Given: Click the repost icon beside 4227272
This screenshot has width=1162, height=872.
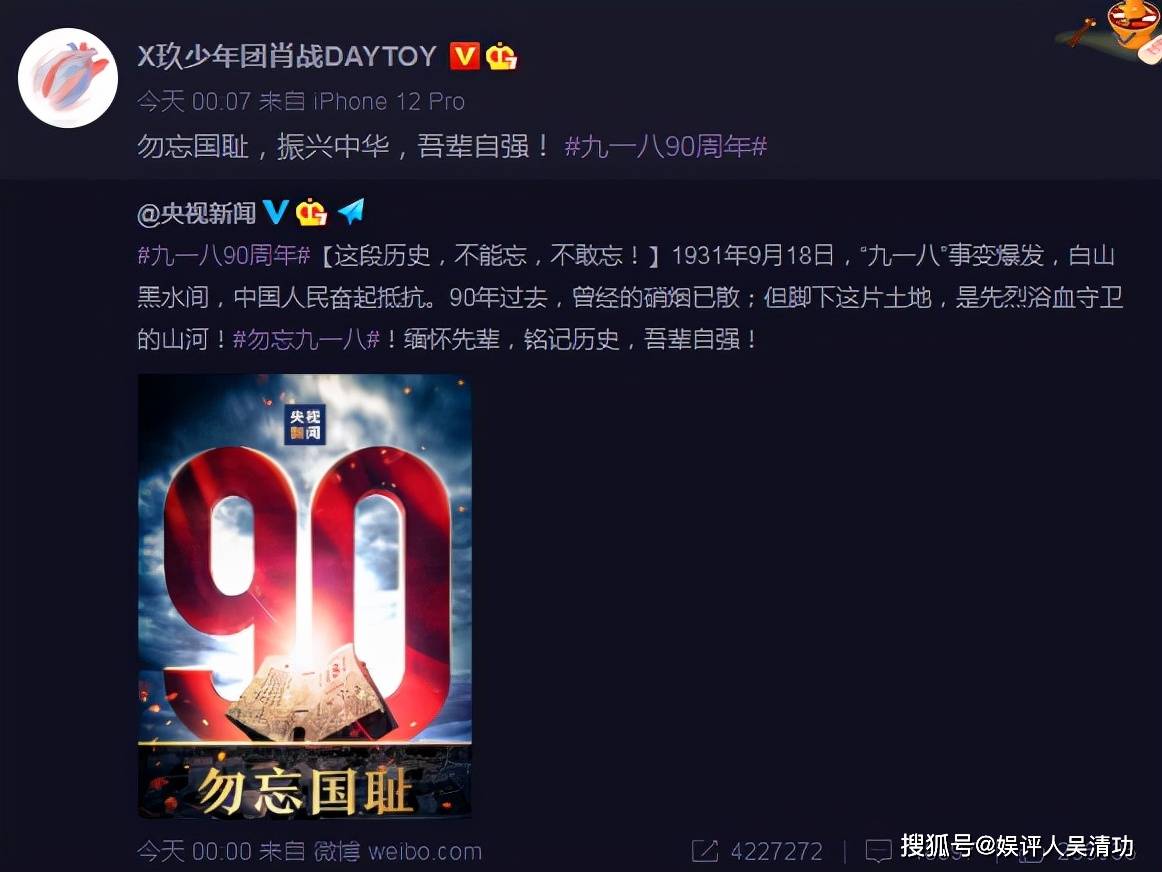Looking at the screenshot, I should point(705,851).
